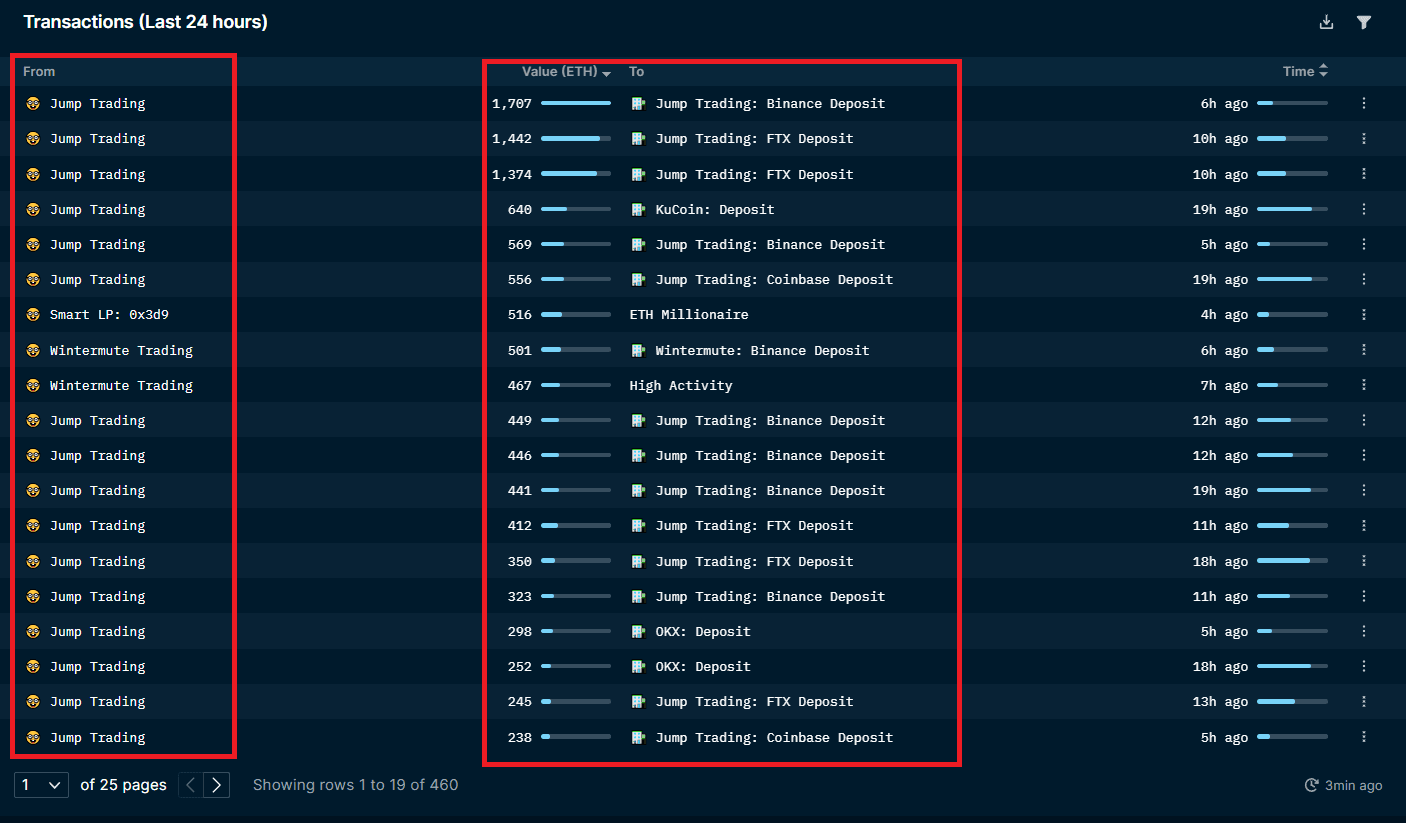Open Smart LP: 0x3d9 sender link
This screenshot has height=826, width=1406.
pyautogui.click(x=109, y=314)
